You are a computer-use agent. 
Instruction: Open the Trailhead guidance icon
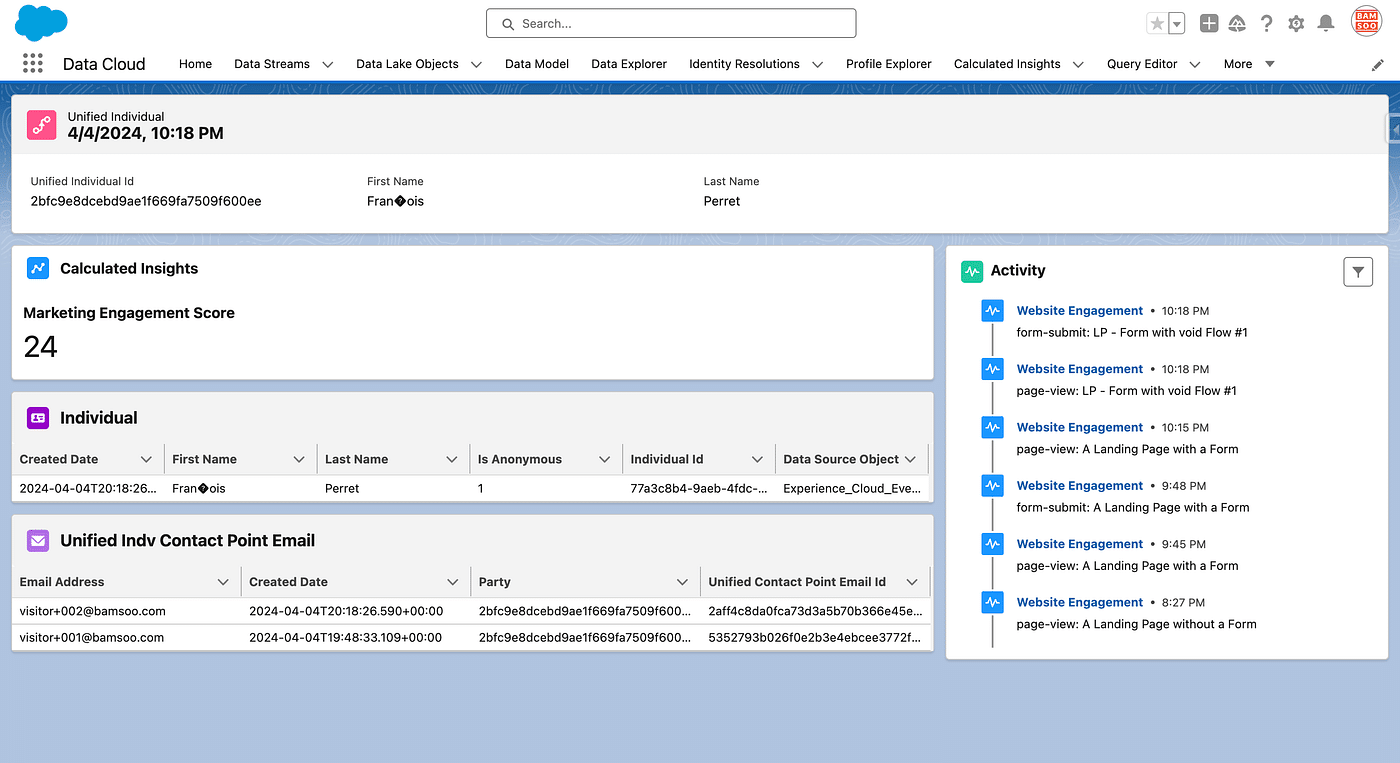pos(1238,24)
